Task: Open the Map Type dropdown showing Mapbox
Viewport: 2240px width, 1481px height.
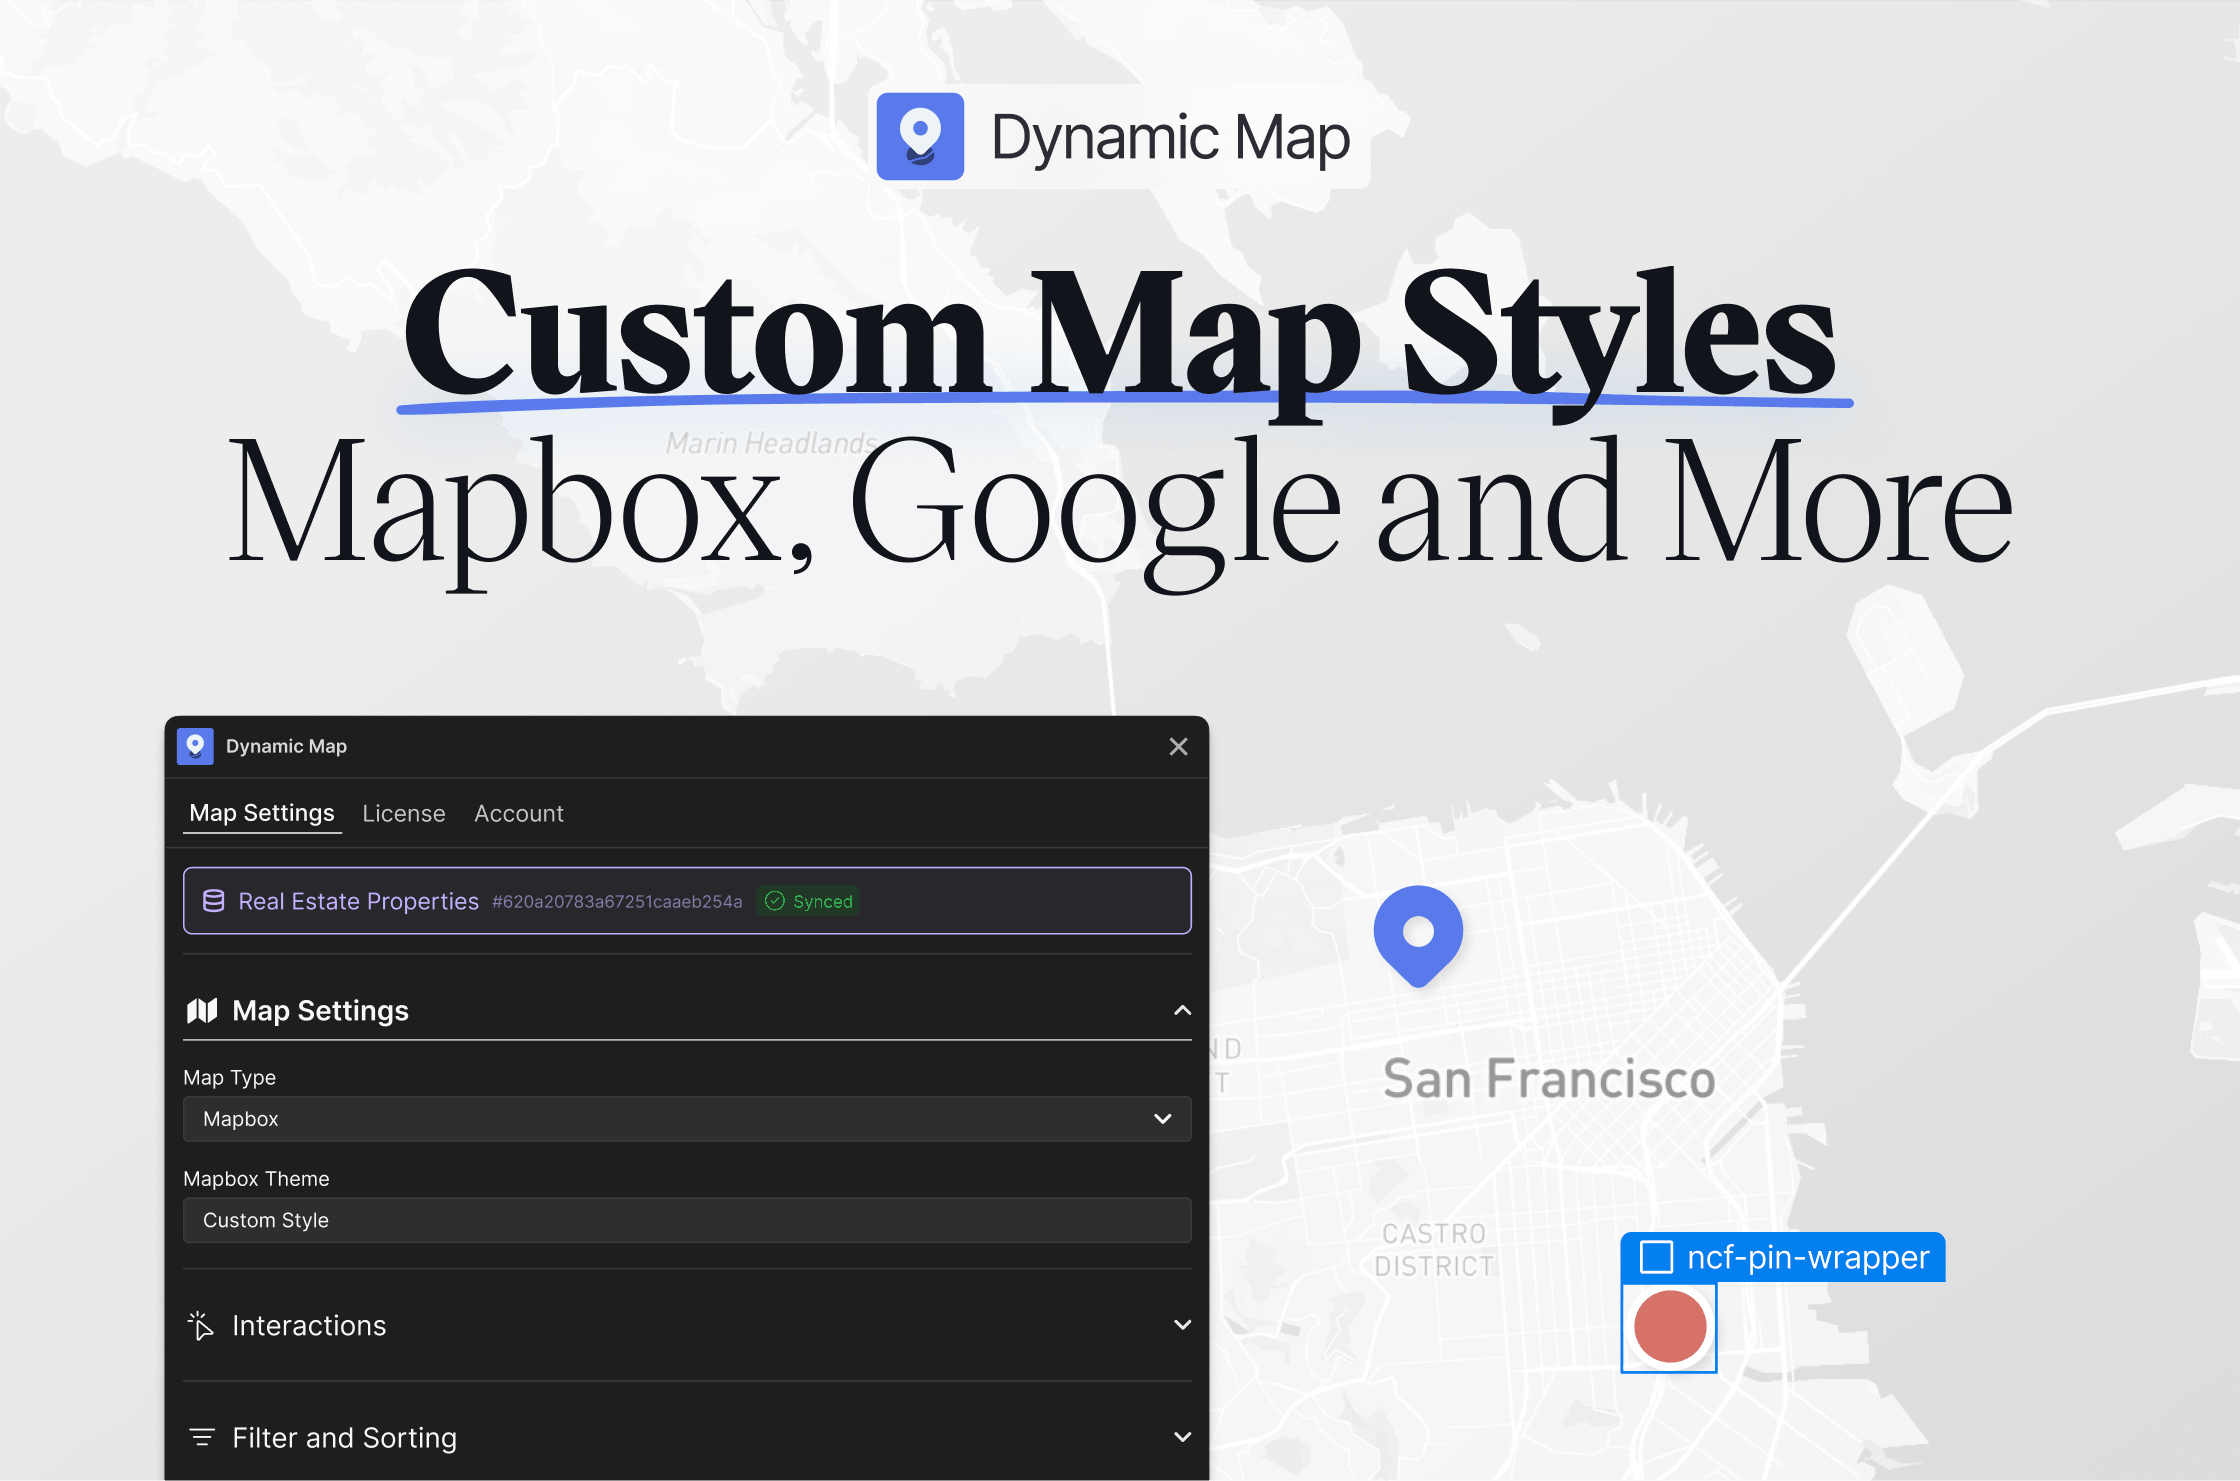Action: 687,1119
